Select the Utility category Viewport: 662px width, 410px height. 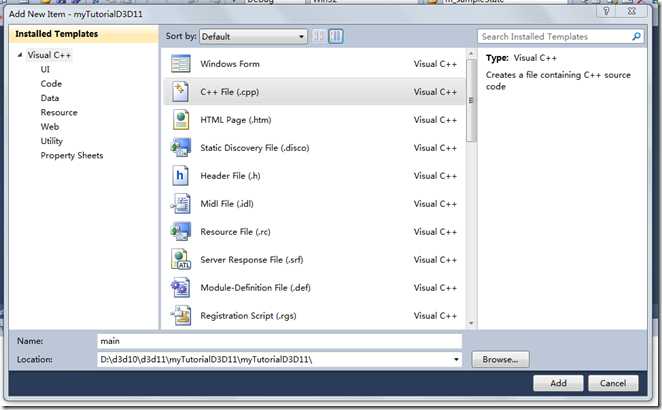coord(52,141)
